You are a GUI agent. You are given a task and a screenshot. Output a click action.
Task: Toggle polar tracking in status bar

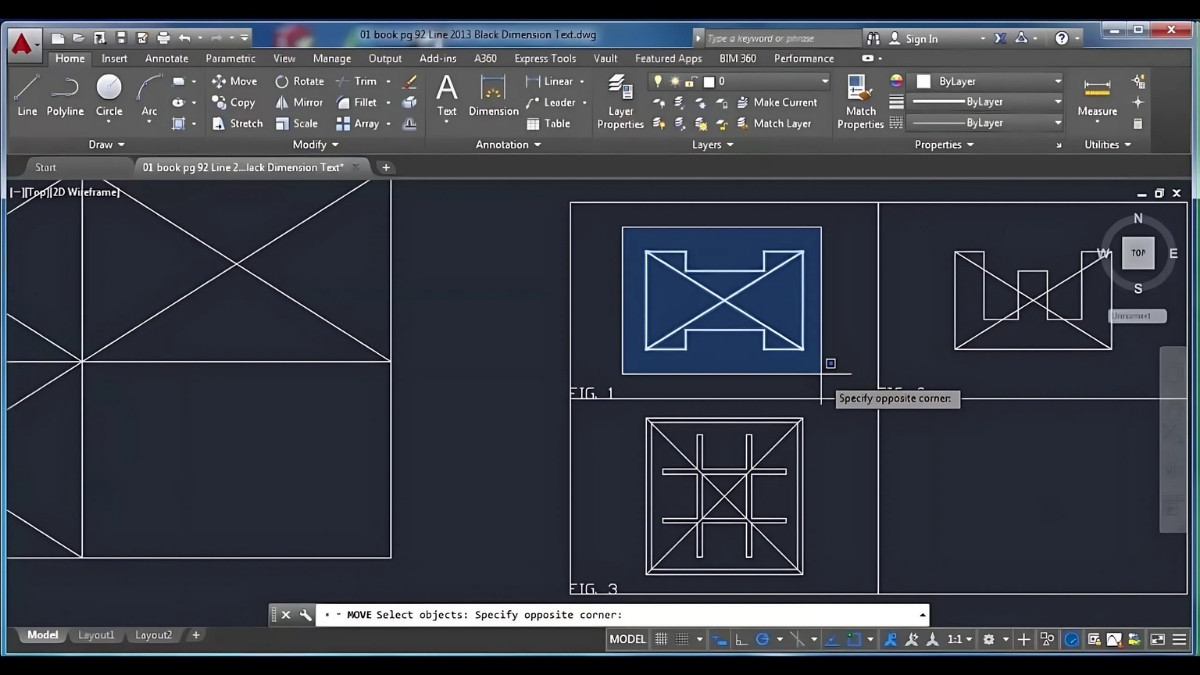click(x=763, y=639)
